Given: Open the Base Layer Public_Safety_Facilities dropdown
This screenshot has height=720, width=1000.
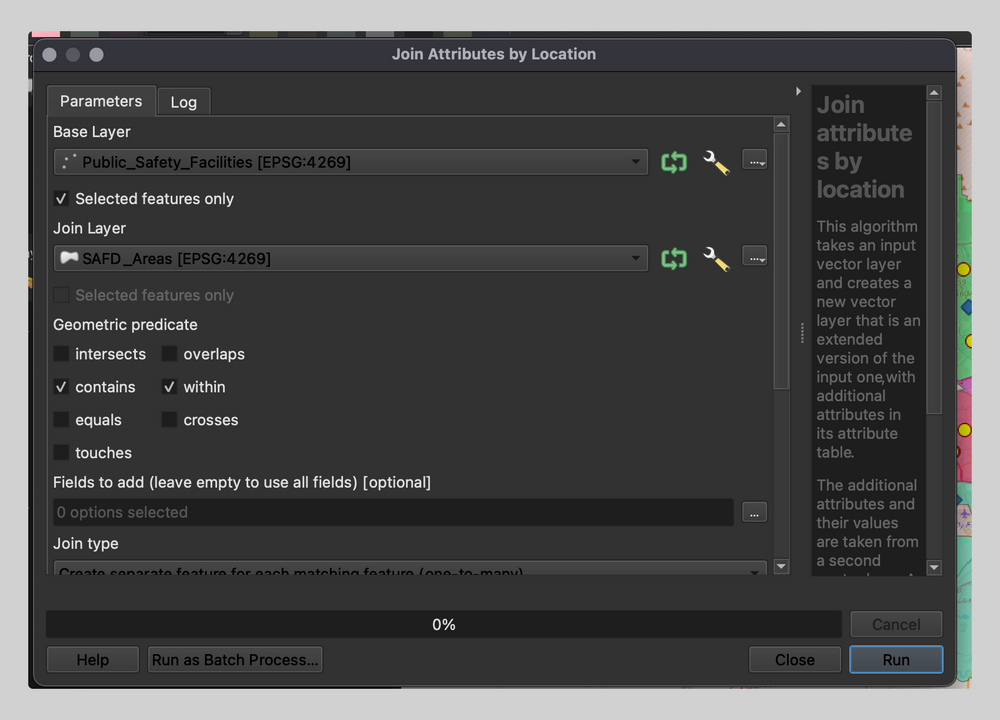Looking at the screenshot, I should click(x=350, y=162).
